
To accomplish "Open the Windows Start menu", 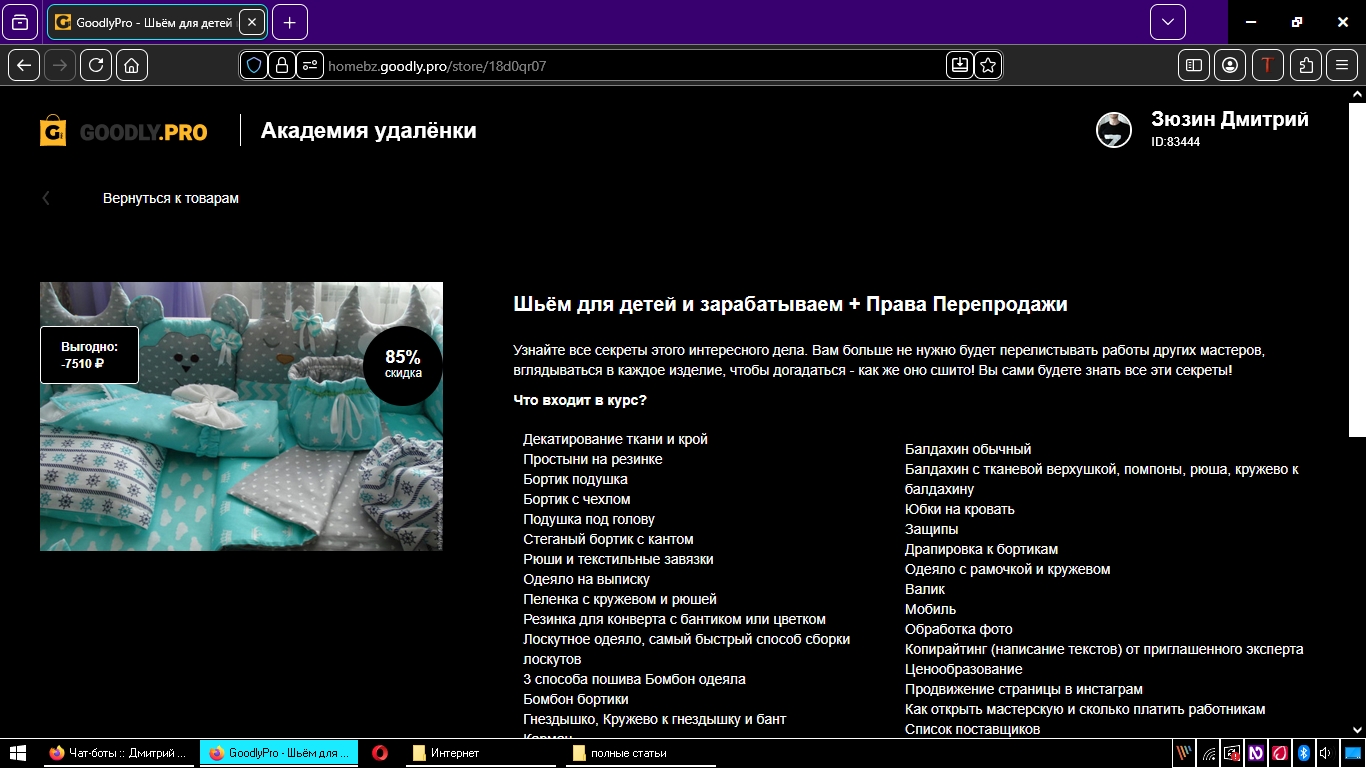I will tap(18, 753).
